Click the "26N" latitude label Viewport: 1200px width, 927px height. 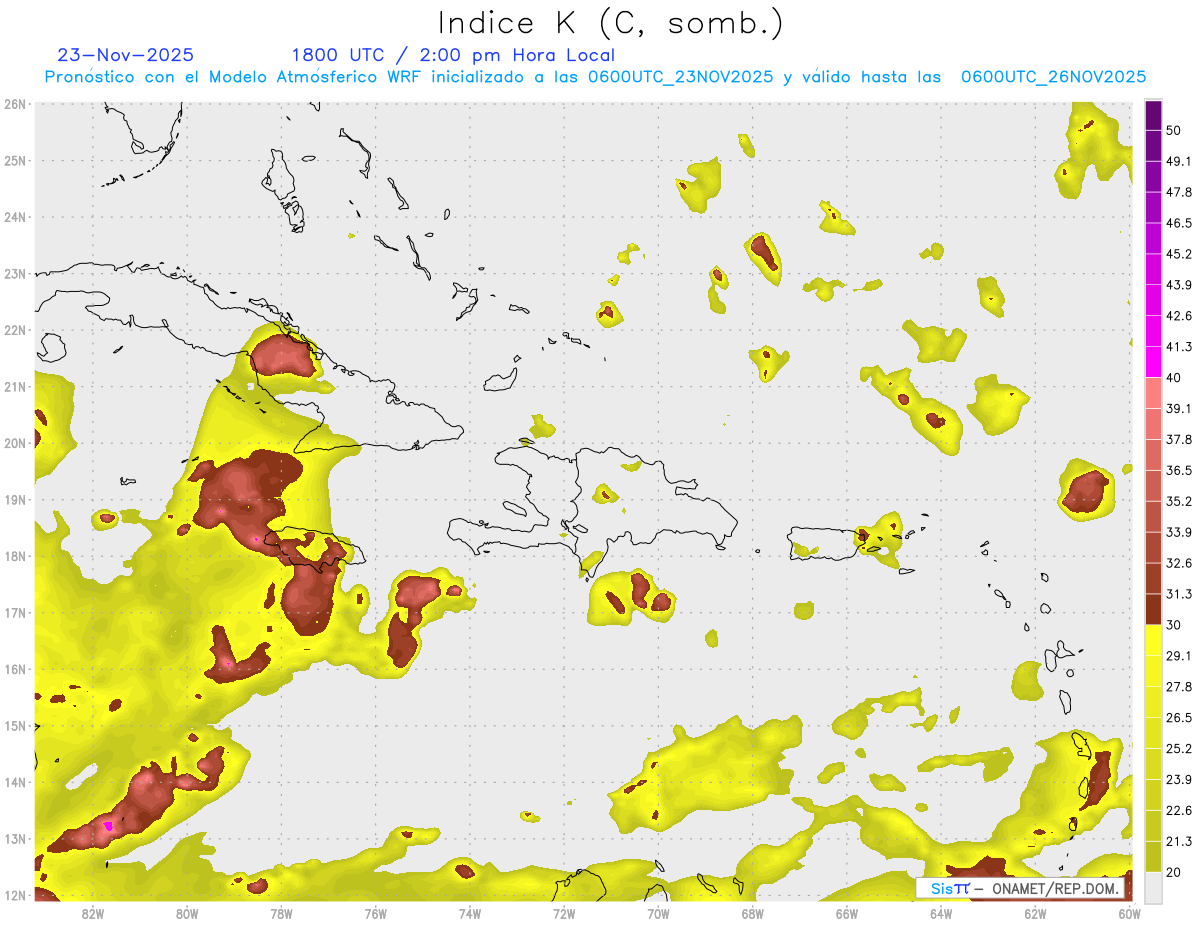pyautogui.click(x=15, y=104)
